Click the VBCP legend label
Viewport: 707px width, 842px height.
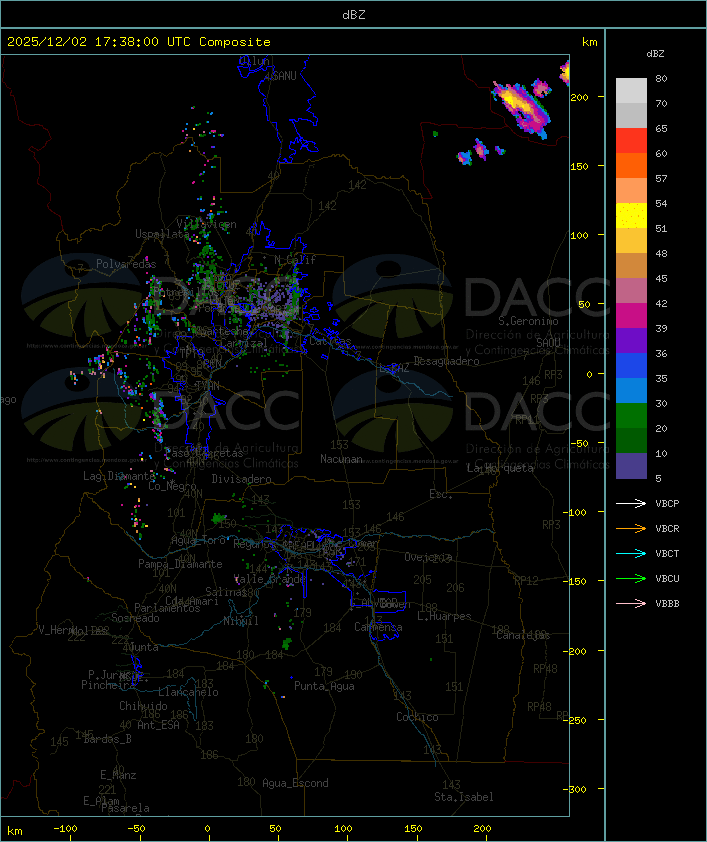(x=667, y=503)
